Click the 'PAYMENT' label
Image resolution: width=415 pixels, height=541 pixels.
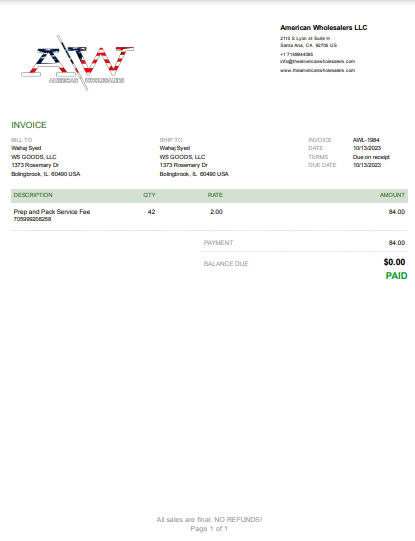tap(218, 243)
